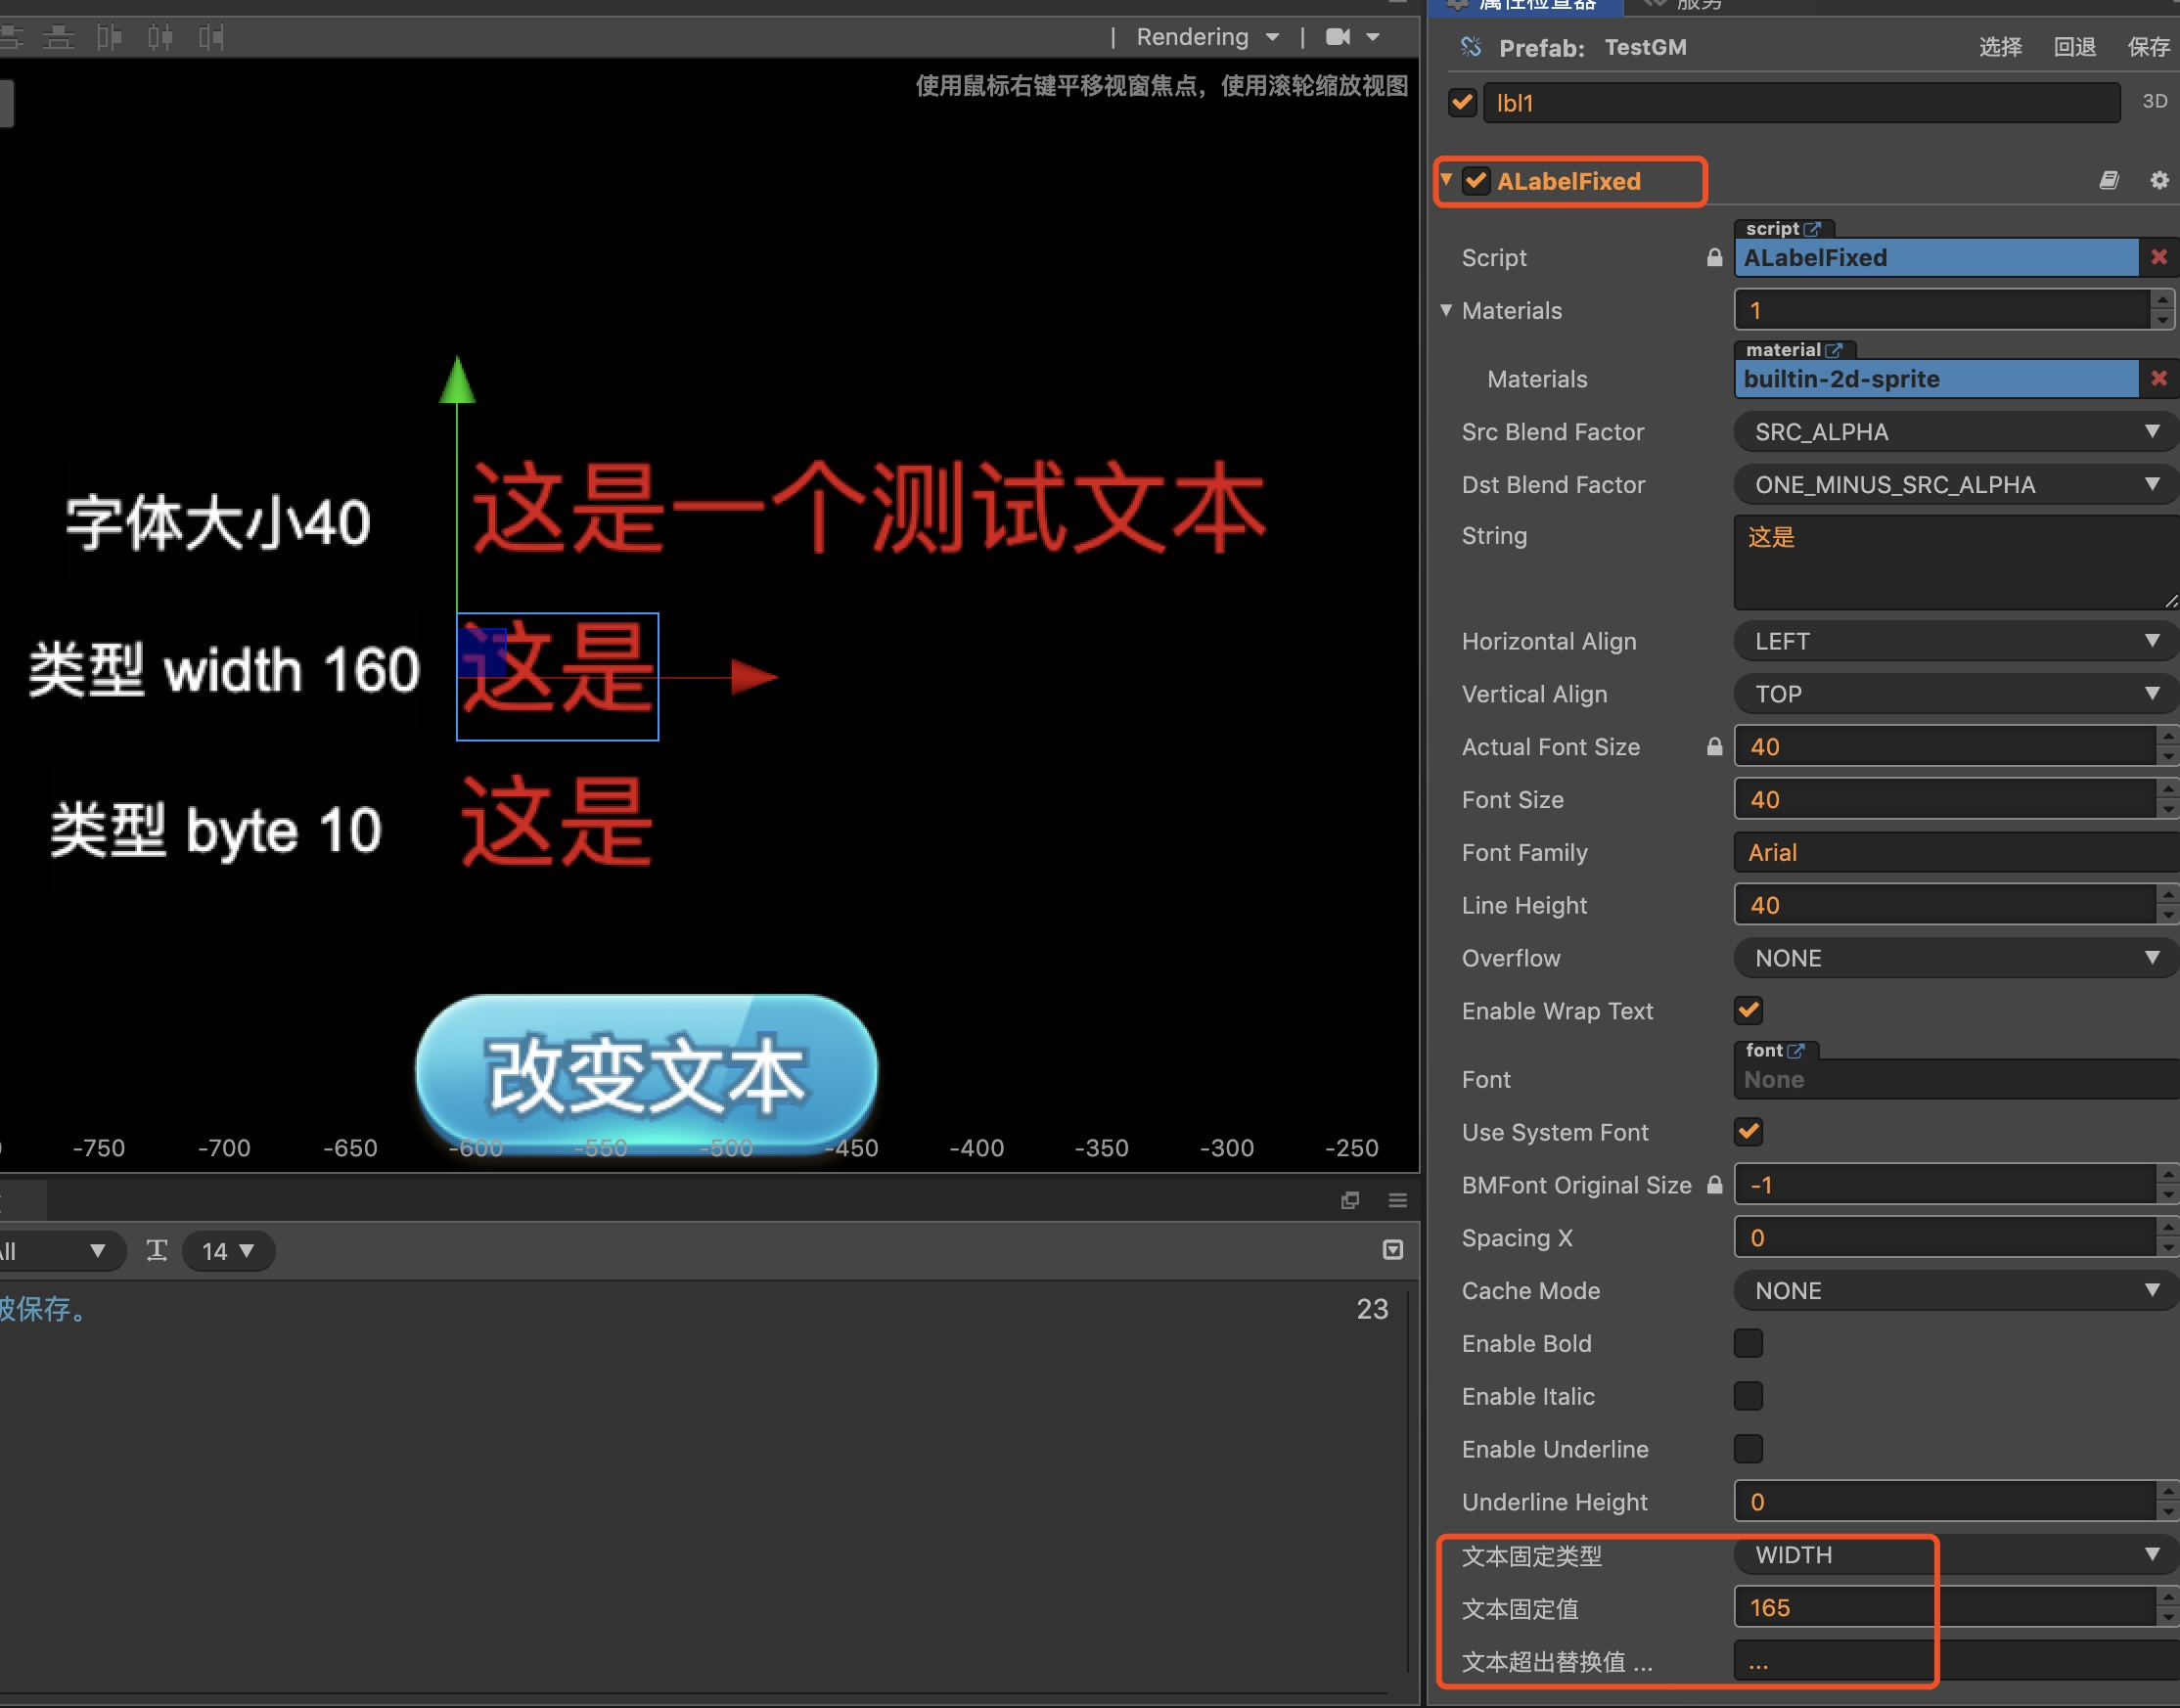Uncheck the lbl1 node active checkbox

click(1462, 102)
